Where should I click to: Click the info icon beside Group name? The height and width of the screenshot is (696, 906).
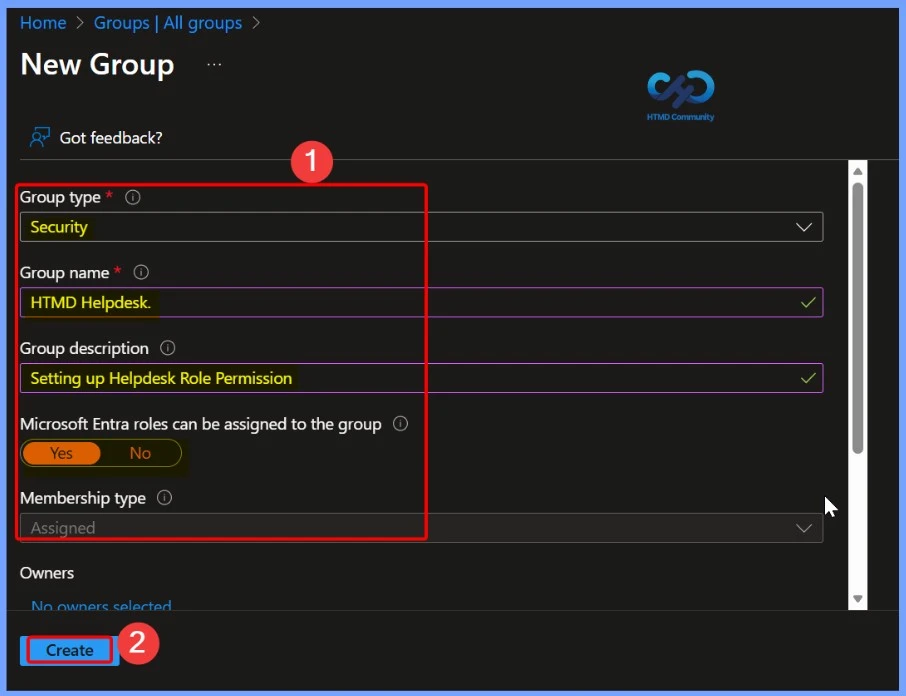[x=140, y=272]
